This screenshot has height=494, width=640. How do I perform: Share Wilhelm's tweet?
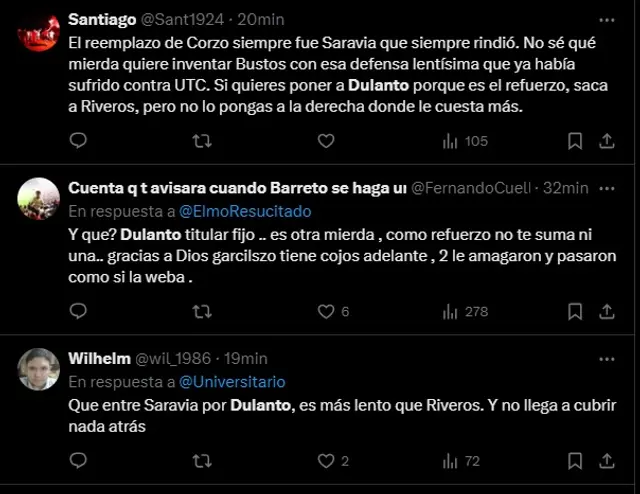[607, 461]
